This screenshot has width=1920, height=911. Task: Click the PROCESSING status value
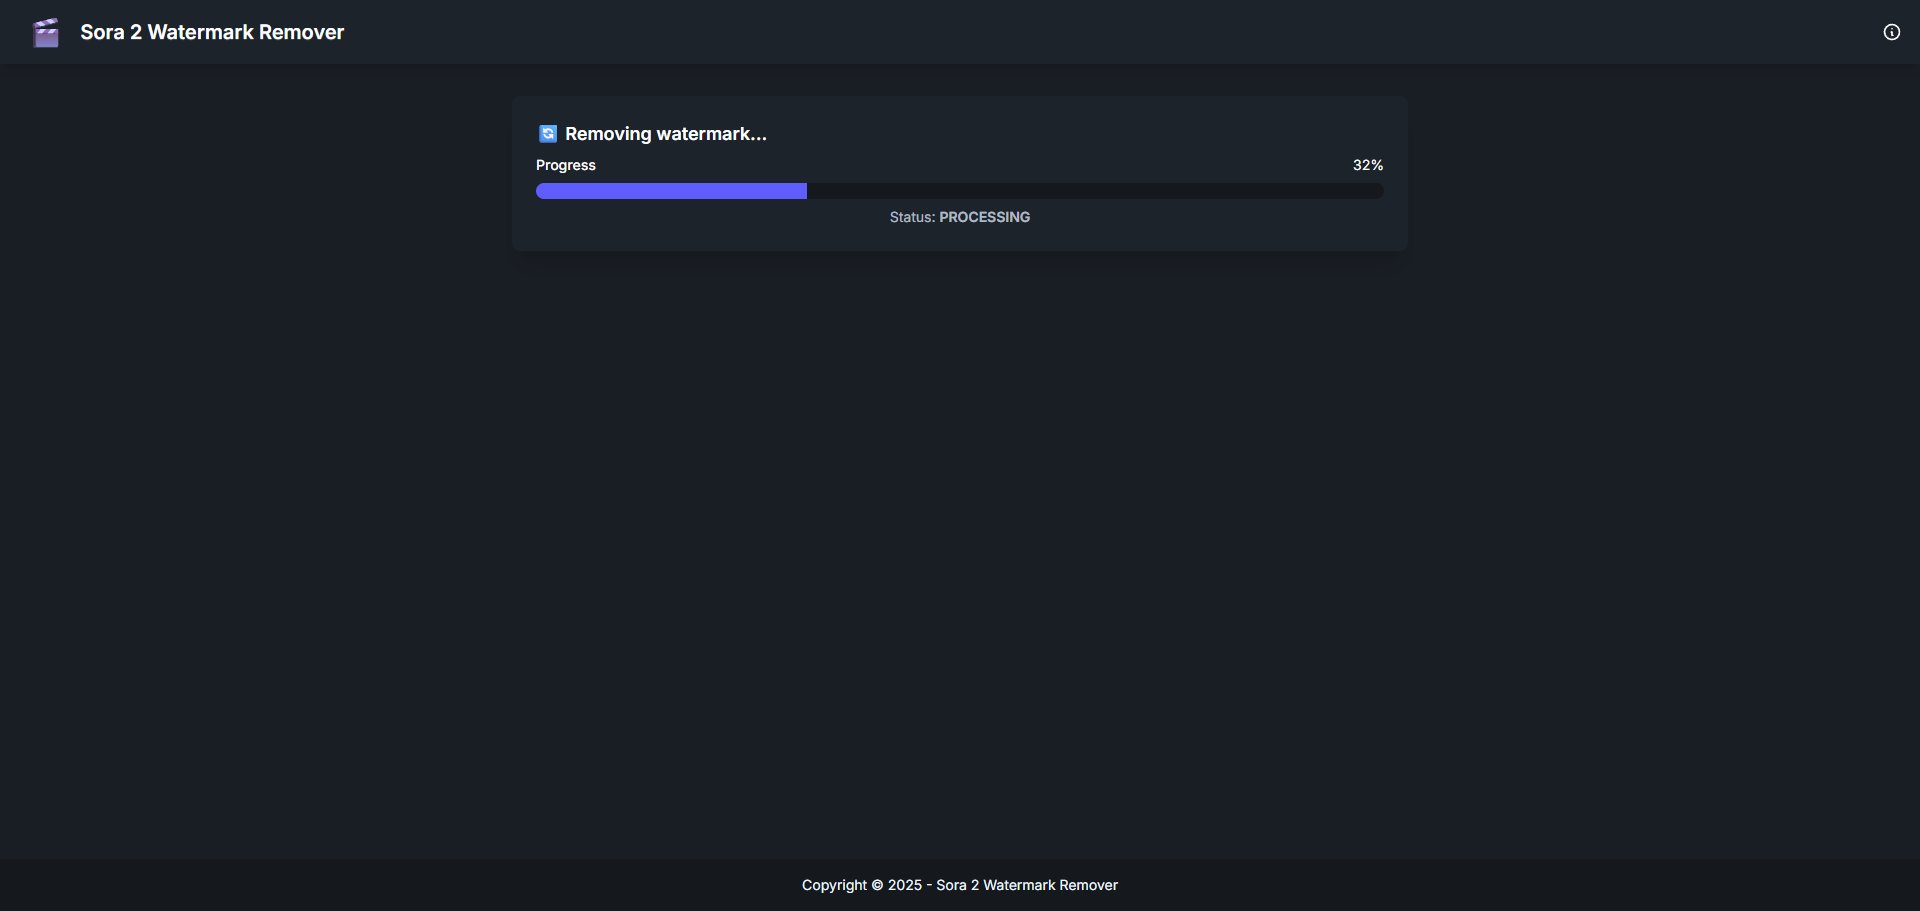[x=984, y=217]
